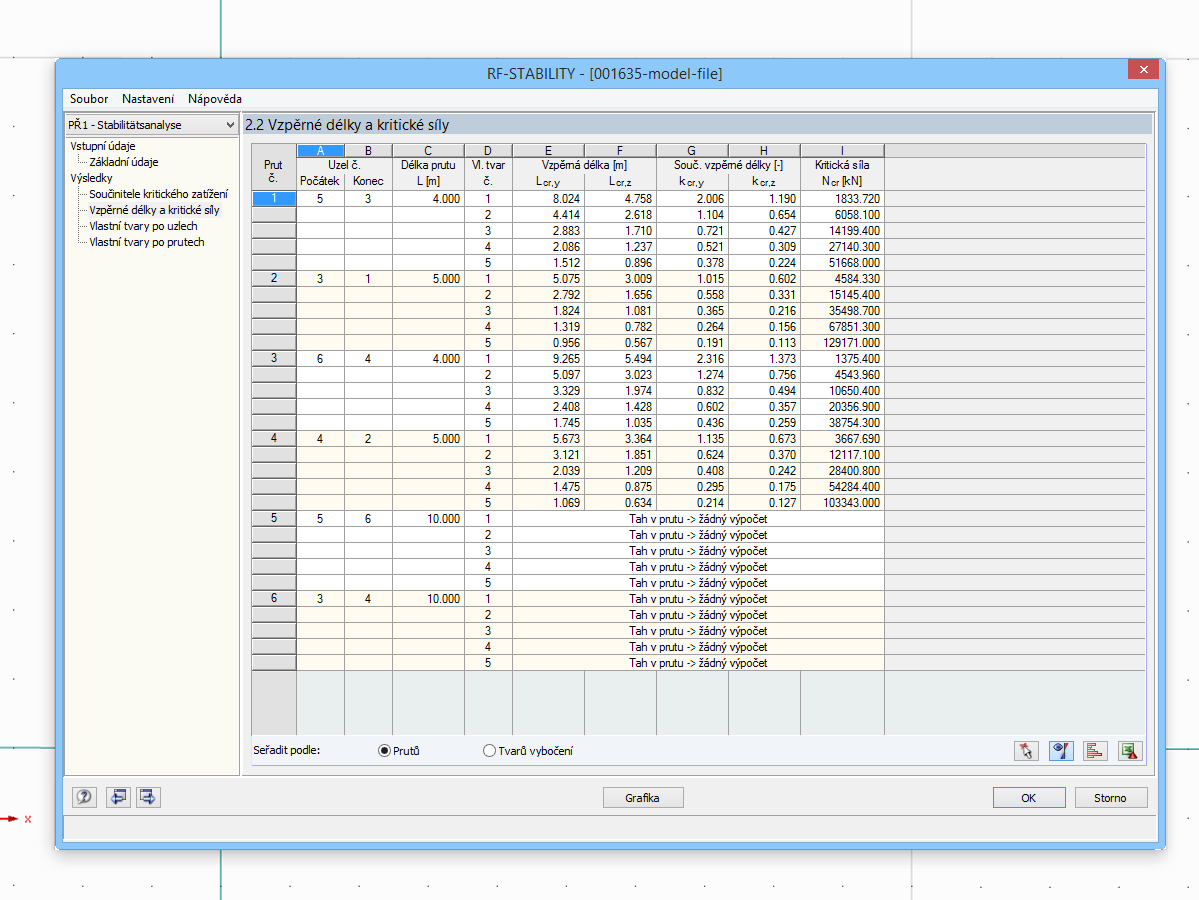Screen dimensions: 1199x900
Task: Click the cell with value 103343.000
Action: click(842, 503)
